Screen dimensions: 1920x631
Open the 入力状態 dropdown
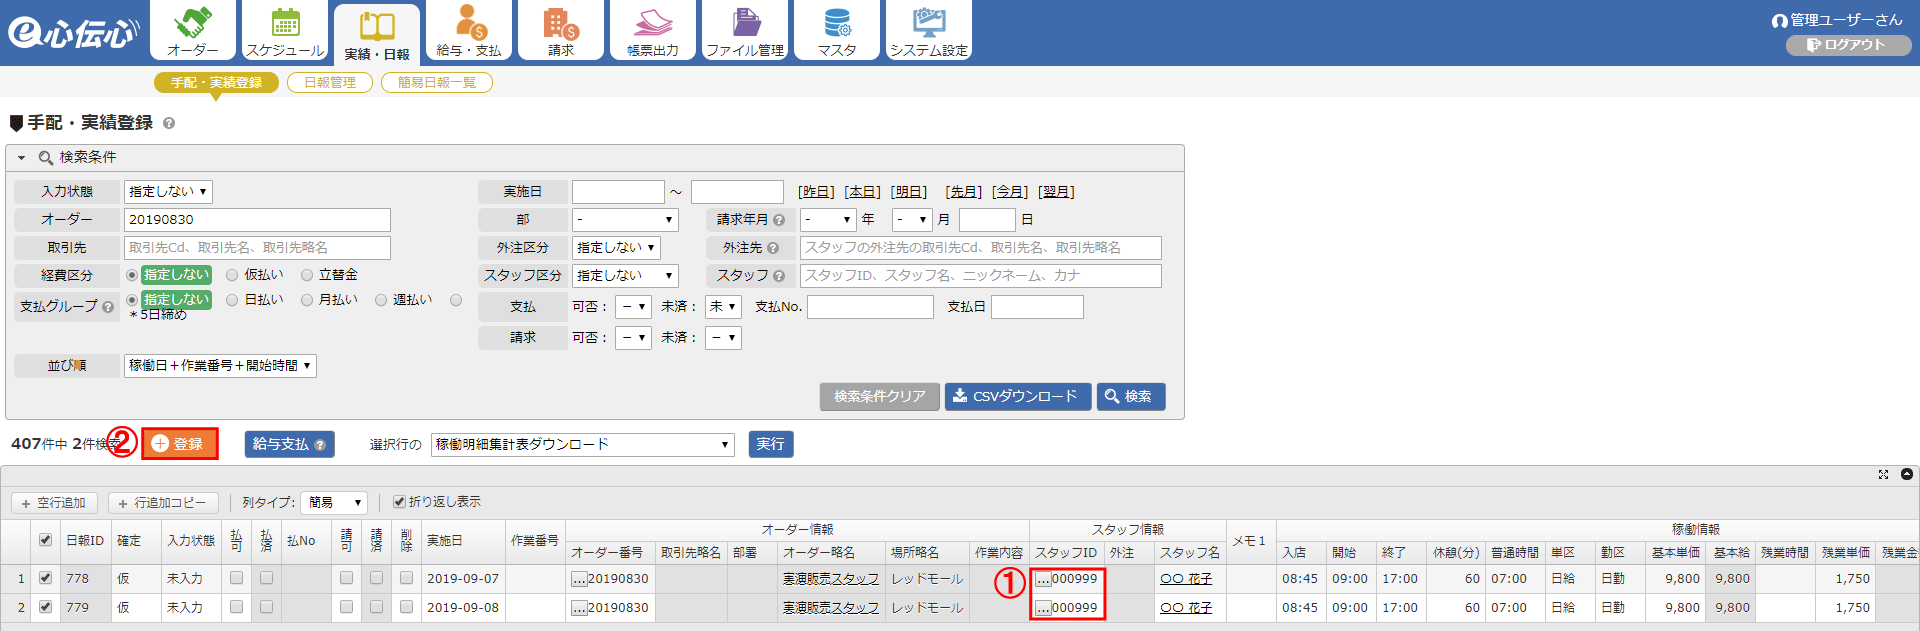coord(168,192)
